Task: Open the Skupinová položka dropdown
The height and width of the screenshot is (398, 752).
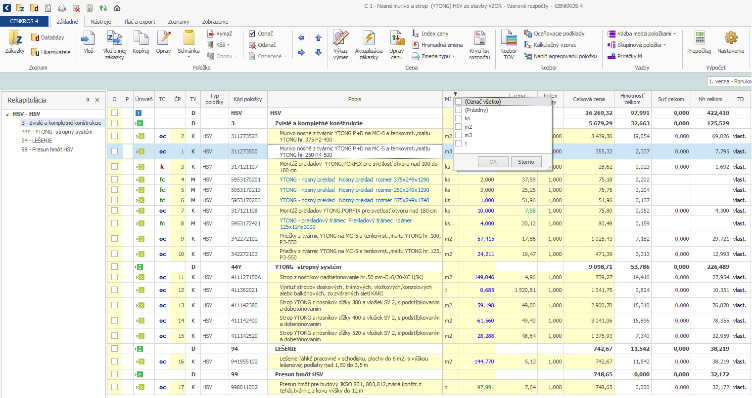Action: 665,45
